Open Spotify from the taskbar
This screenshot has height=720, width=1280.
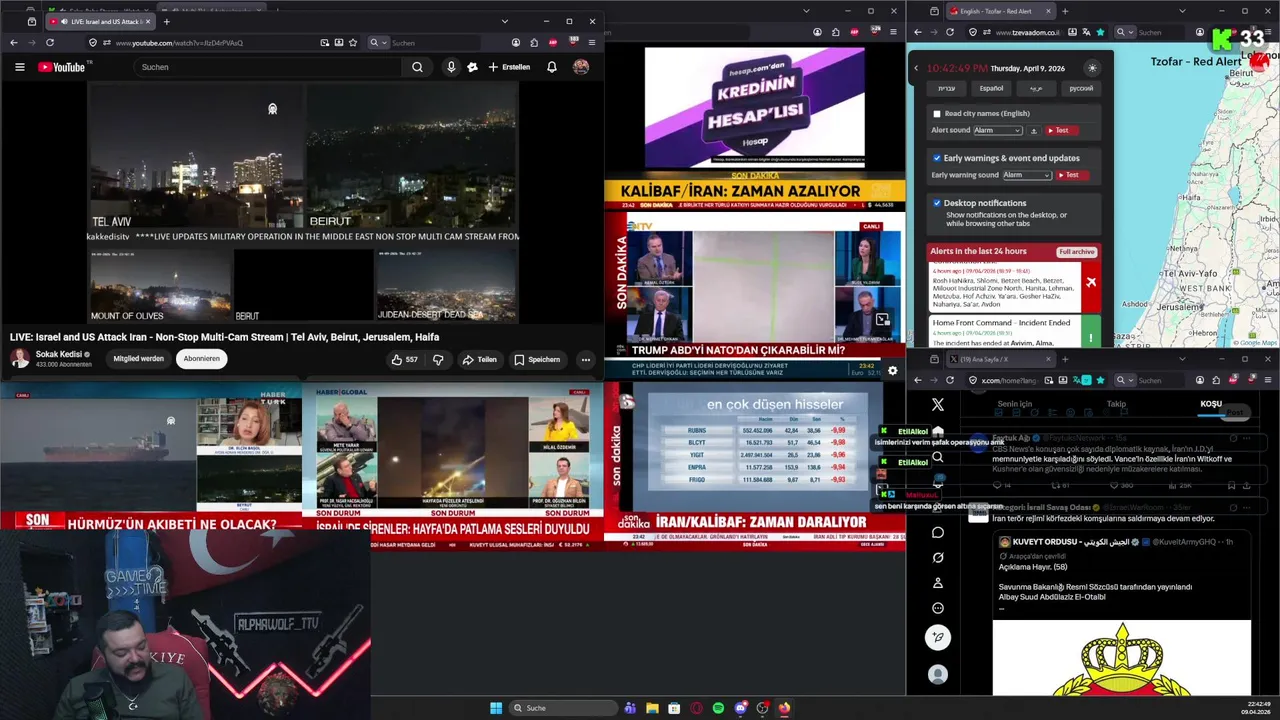click(718, 708)
